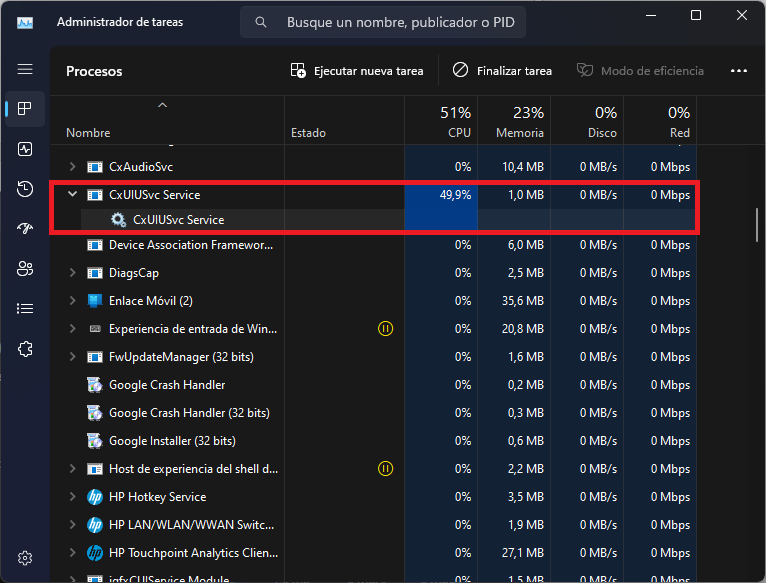The image size is (766, 583).
Task: Click suspended icon for Host de experiencia
Action: click(385, 469)
